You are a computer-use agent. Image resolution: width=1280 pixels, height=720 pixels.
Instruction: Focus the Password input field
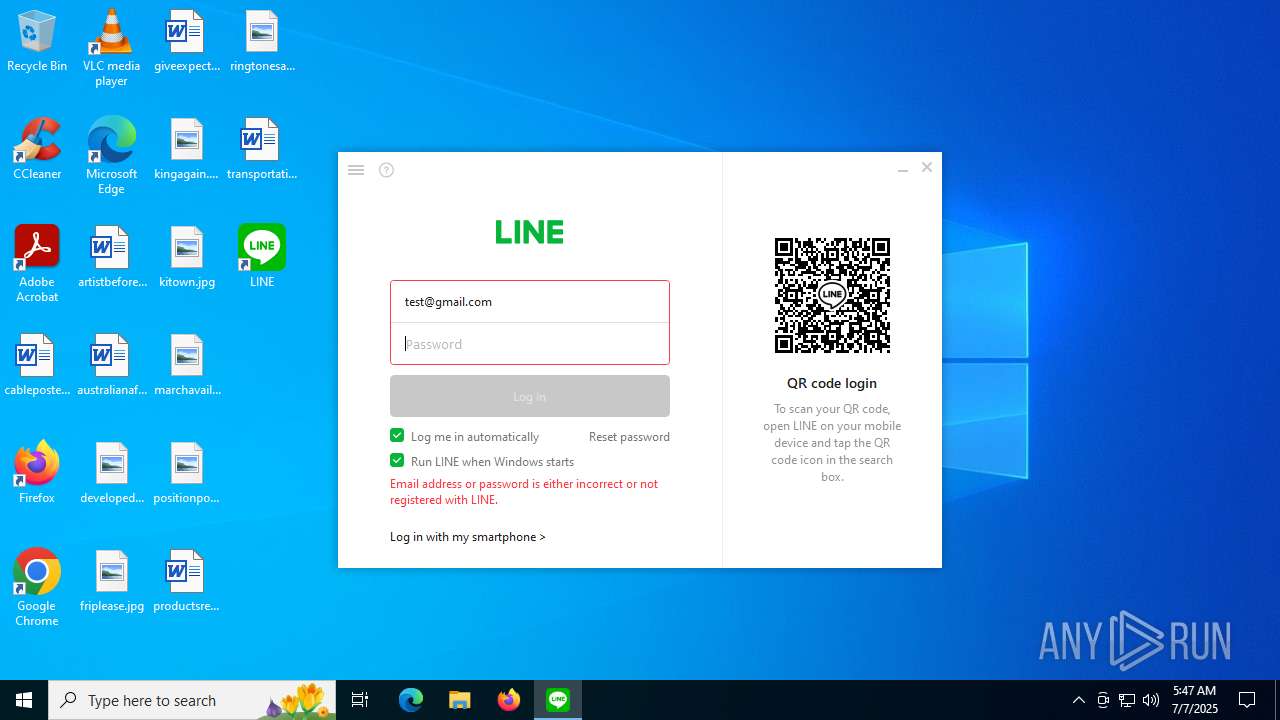coord(530,344)
